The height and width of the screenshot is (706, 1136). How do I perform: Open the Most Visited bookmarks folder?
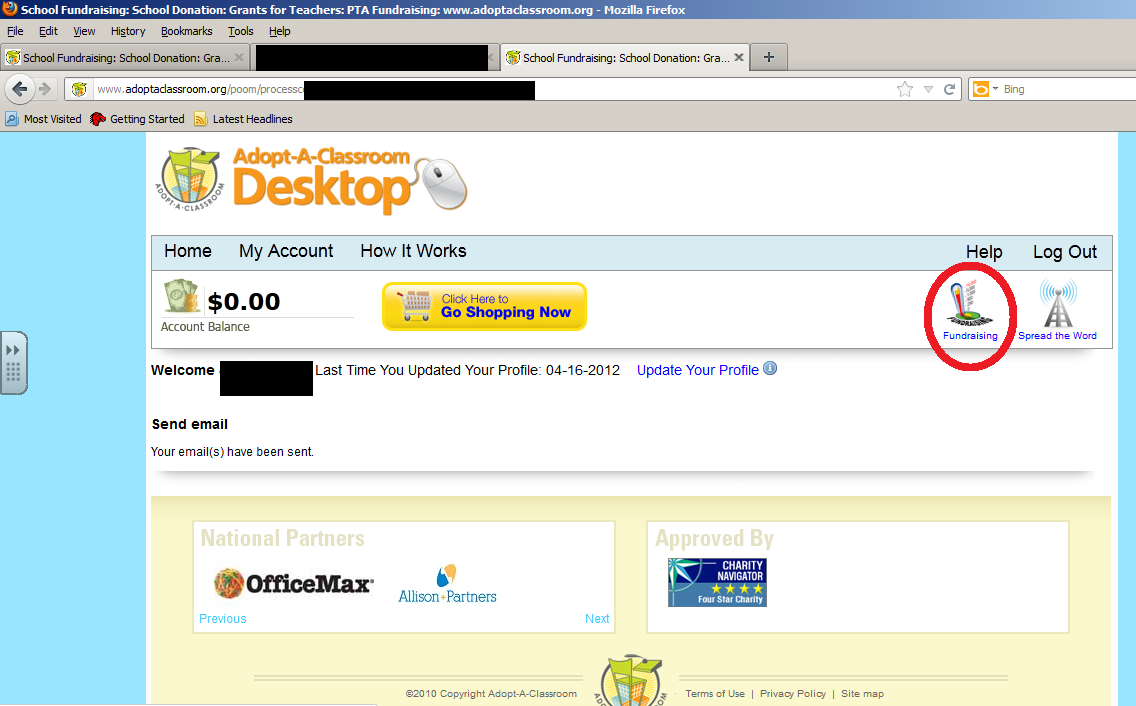(43, 119)
